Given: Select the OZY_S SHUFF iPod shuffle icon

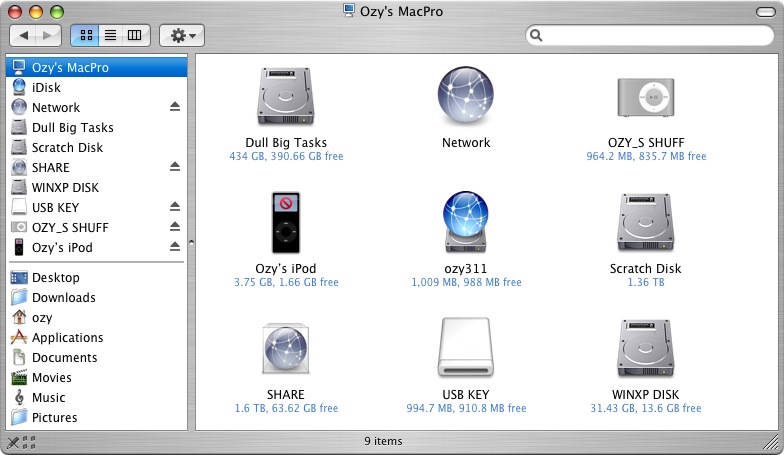Looking at the screenshot, I should (x=646, y=97).
